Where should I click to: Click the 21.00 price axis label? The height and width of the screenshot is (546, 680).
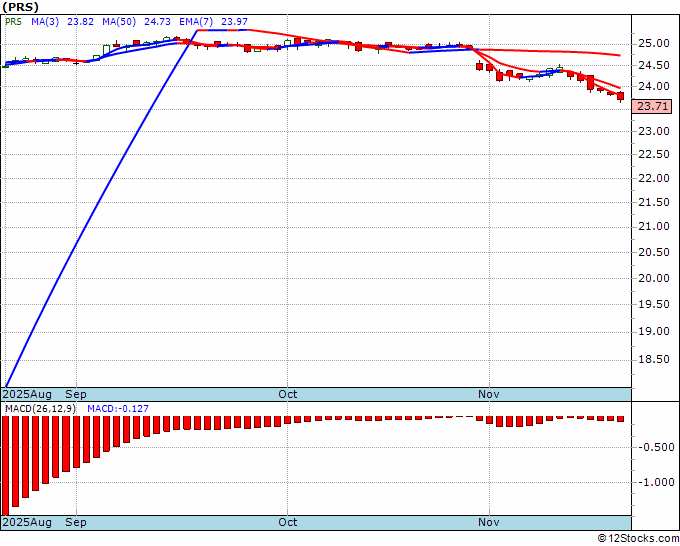(654, 227)
